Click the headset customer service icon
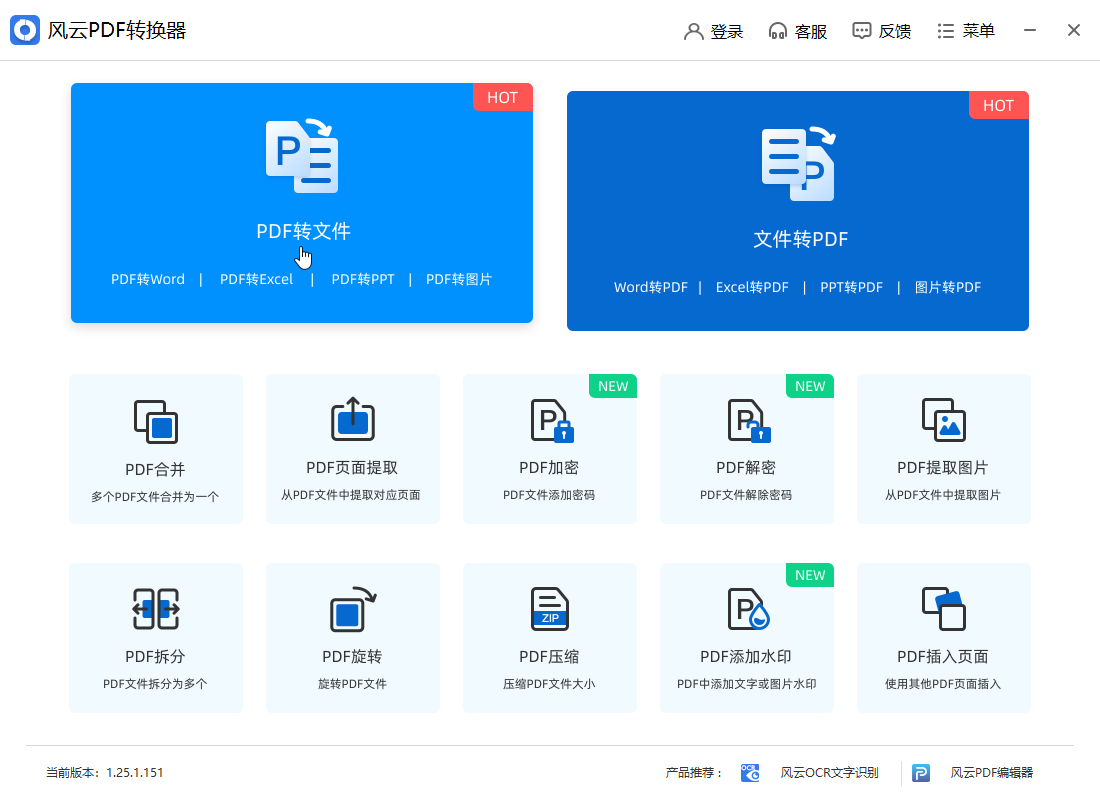 tap(777, 31)
